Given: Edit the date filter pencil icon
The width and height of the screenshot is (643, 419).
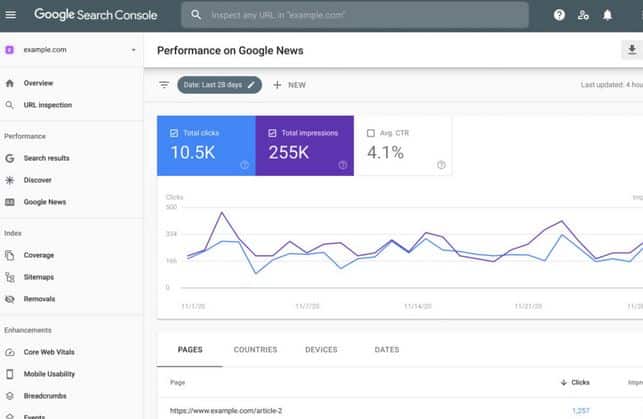Looking at the screenshot, I should (x=251, y=85).
